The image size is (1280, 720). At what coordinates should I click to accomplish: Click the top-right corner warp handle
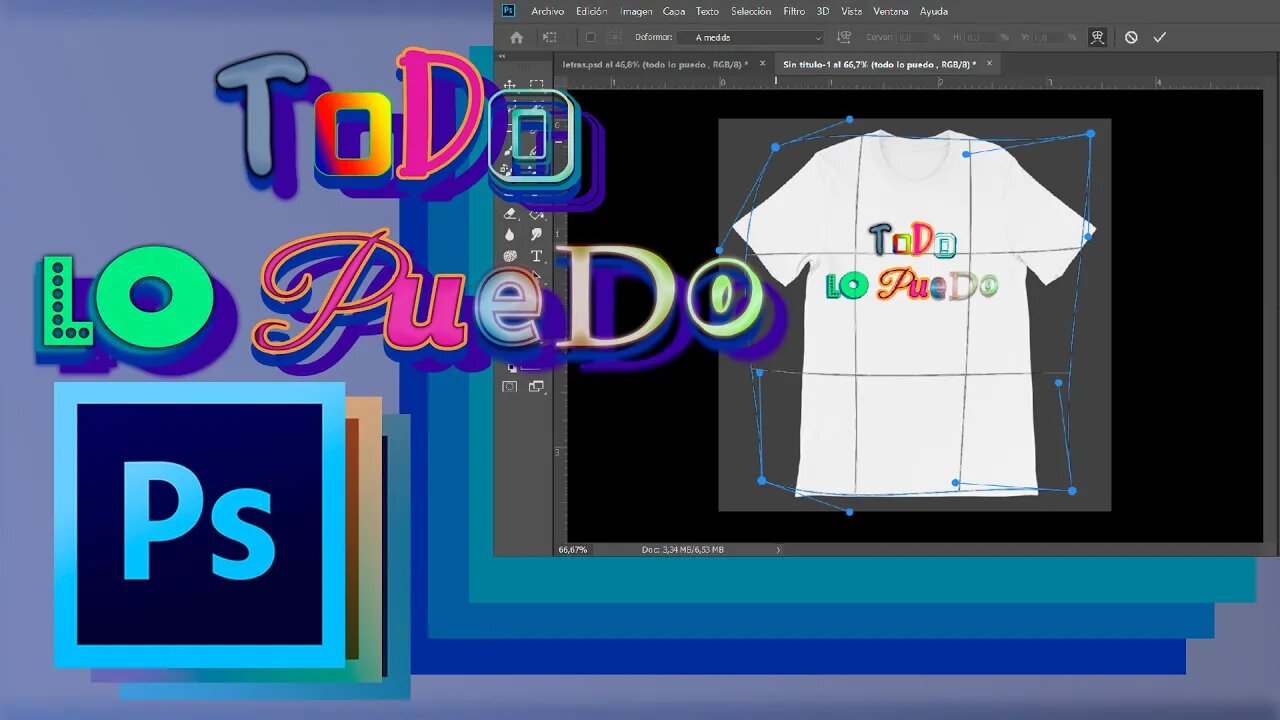1090,133
